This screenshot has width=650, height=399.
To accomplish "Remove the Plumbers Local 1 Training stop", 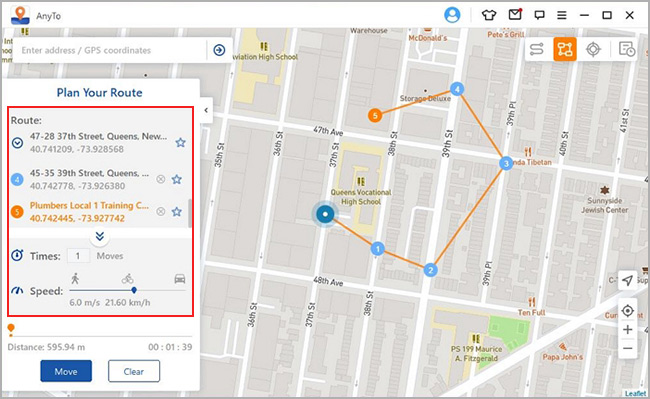I will [x=160, y=211].
